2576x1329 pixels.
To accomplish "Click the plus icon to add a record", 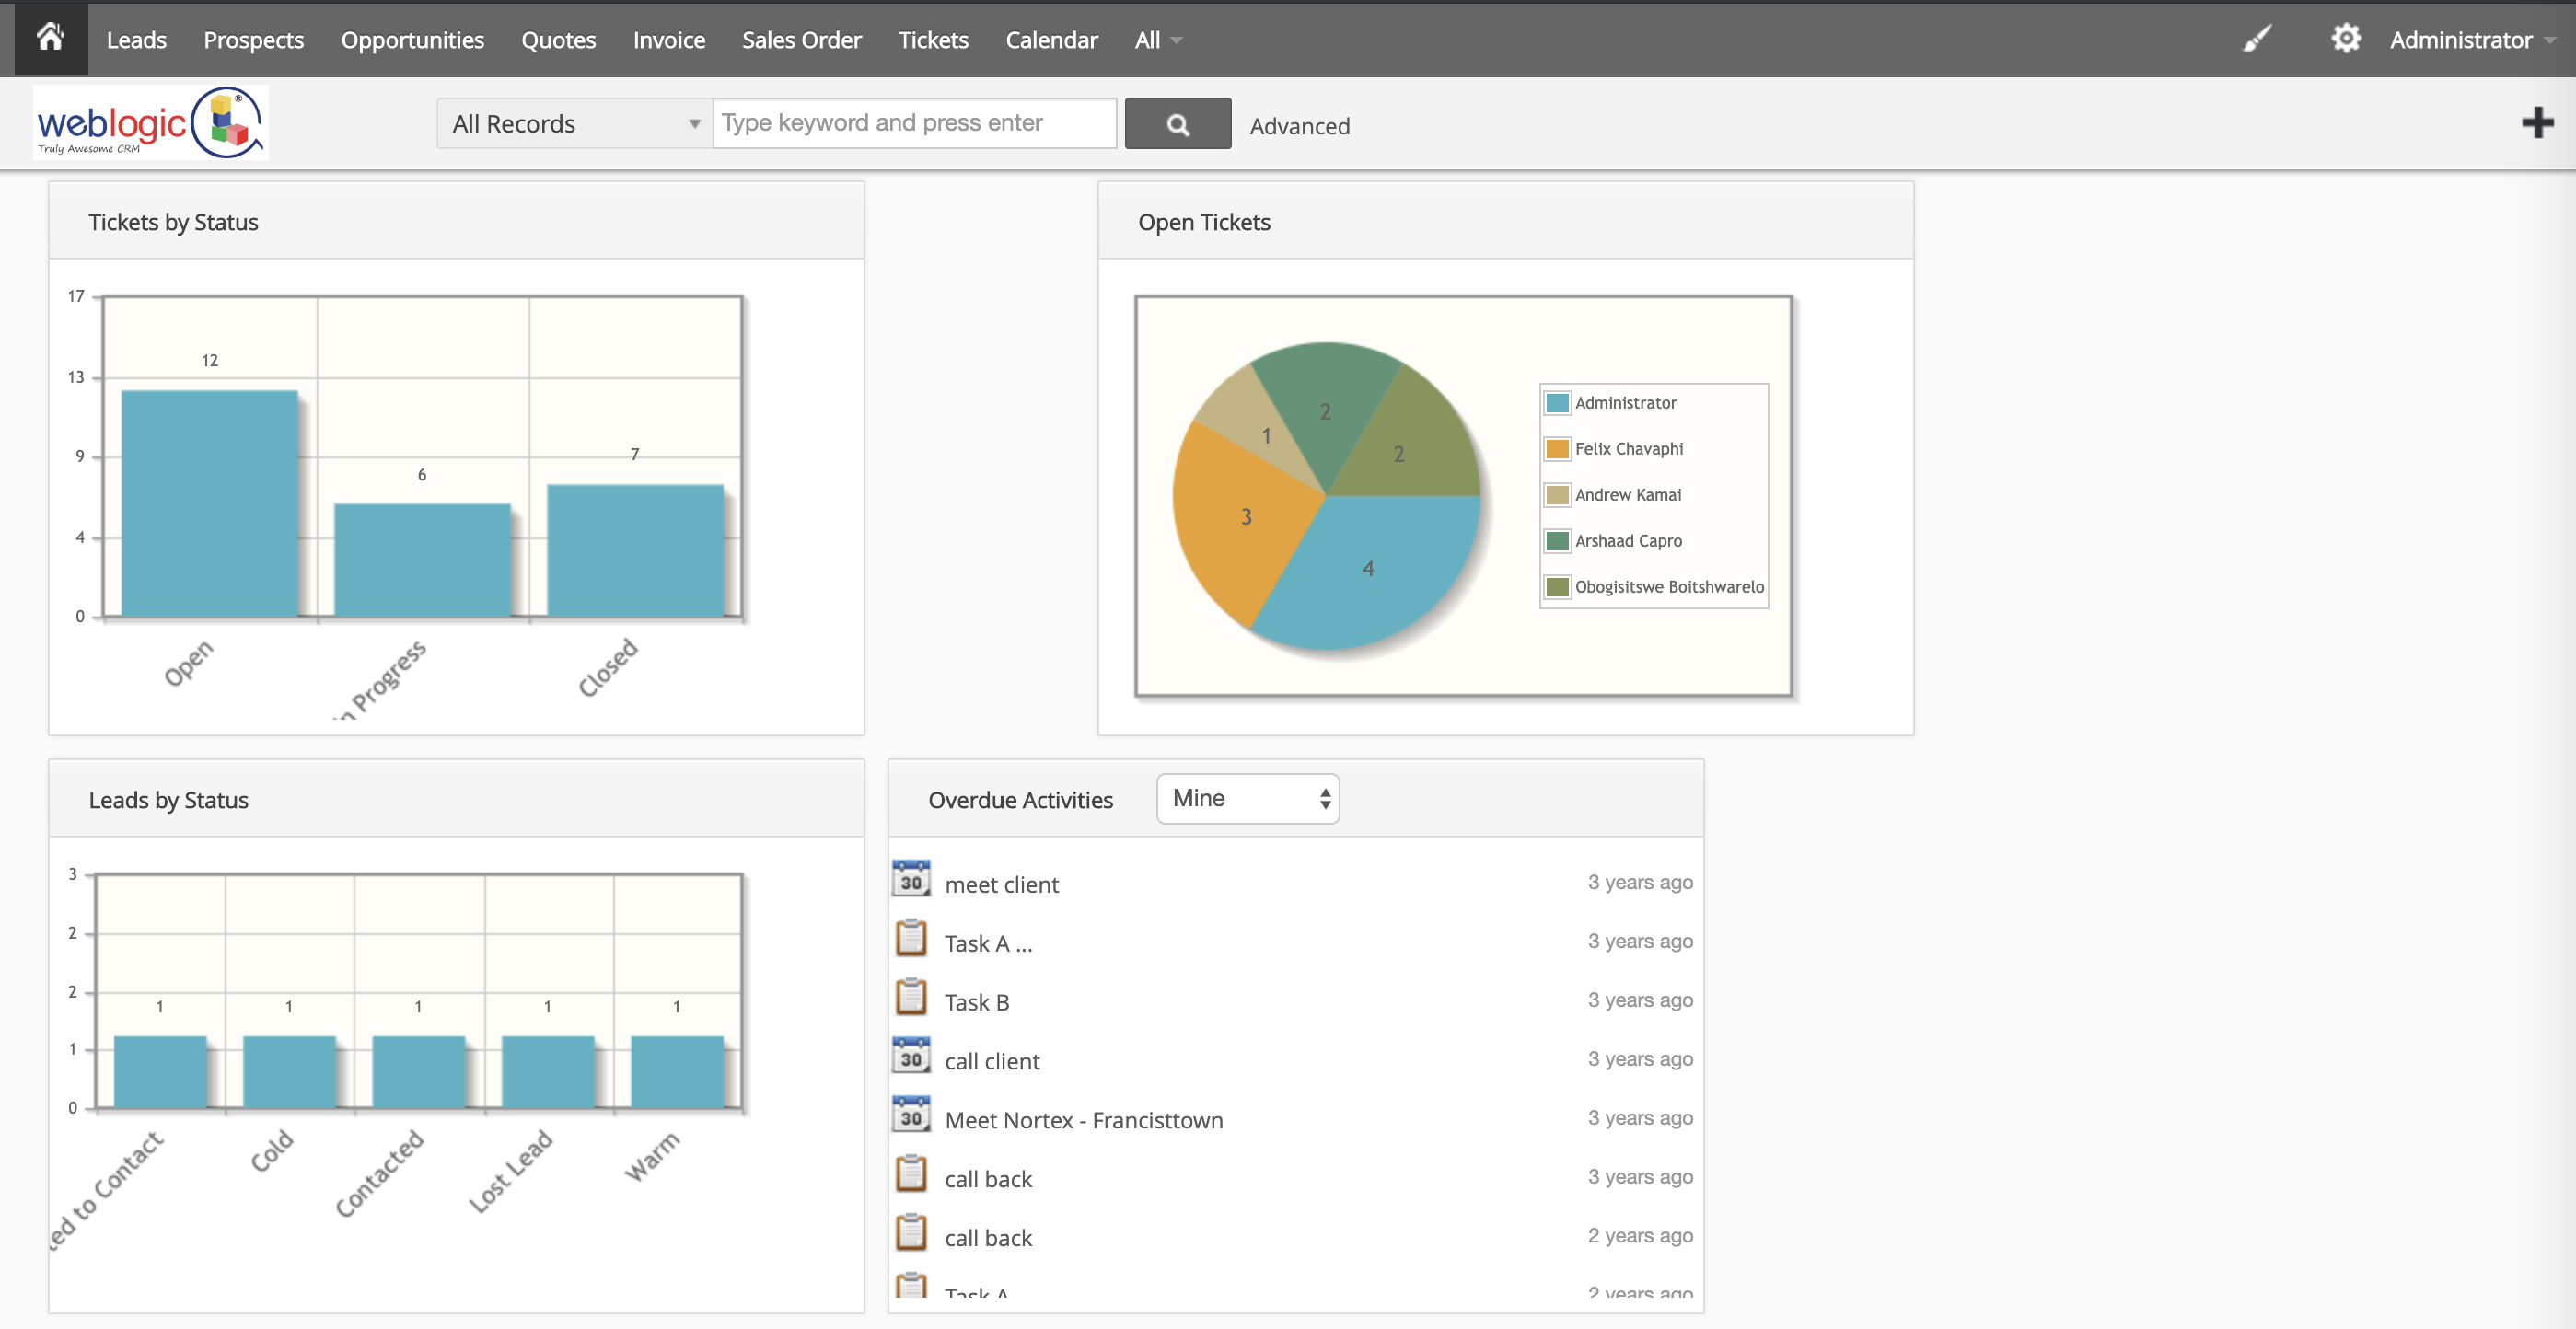I will pyautogui.click(x=2538, y=122).
